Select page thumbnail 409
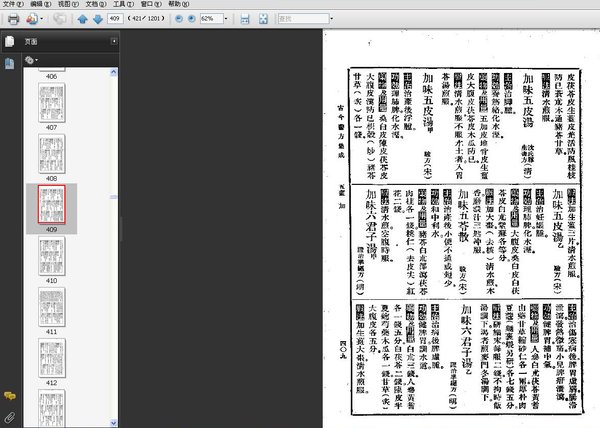The height and width of the screenshot is (428, 600). pos(52,205)
